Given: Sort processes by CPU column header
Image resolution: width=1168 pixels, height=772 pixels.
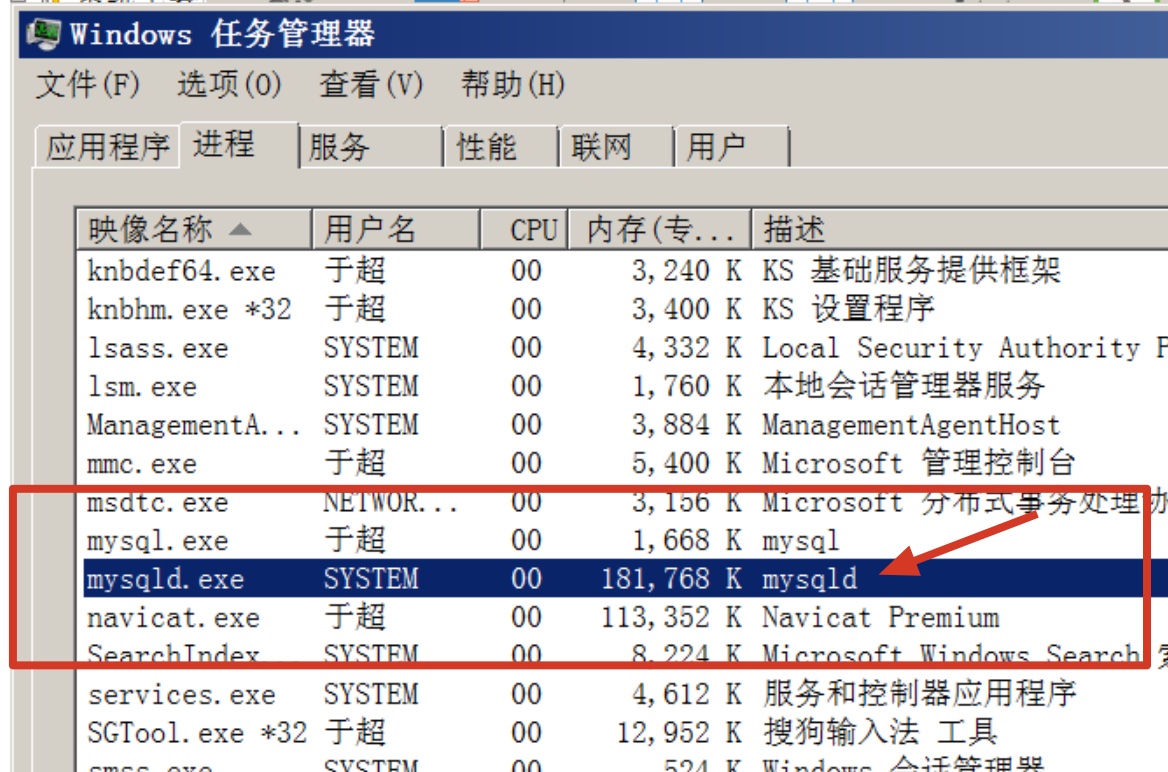Looking at the screenshot, I should coord(532,229).
